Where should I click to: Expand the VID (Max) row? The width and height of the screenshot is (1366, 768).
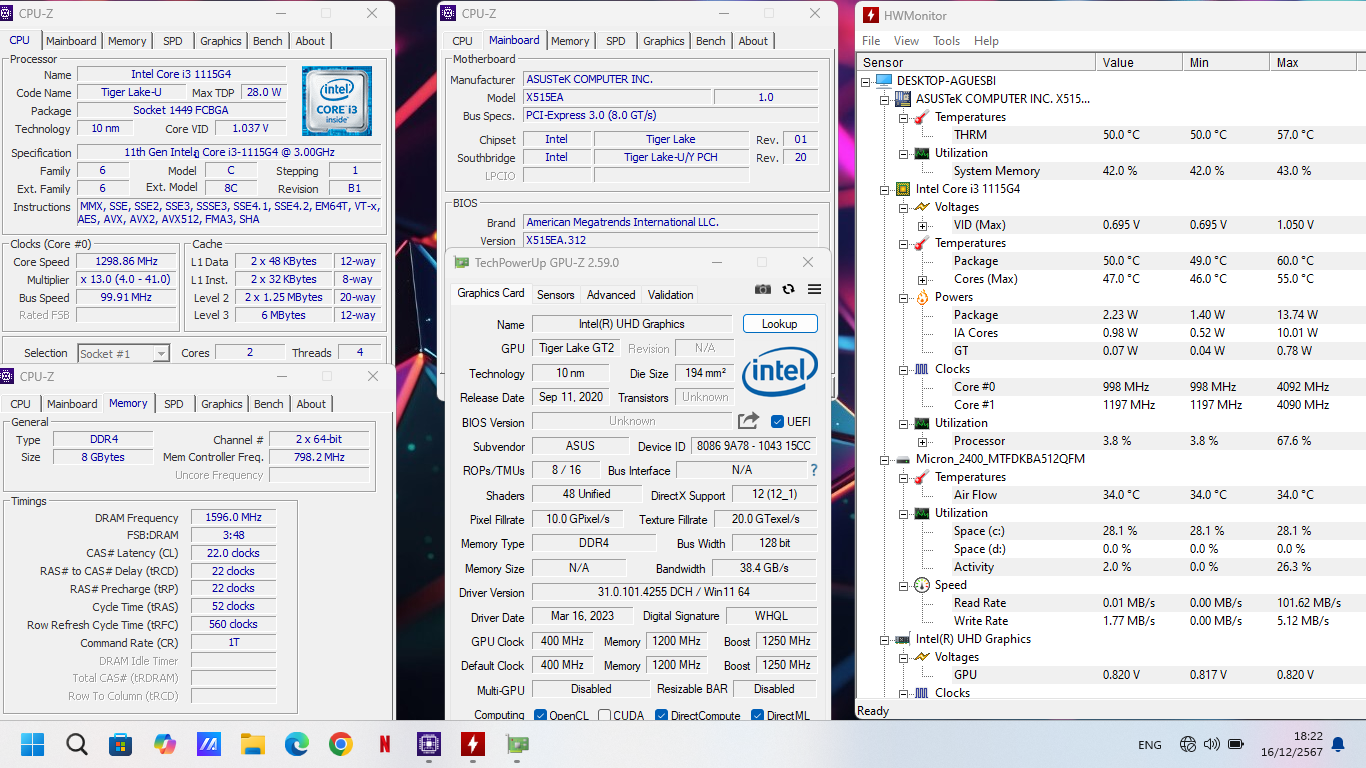click(922, 225)
